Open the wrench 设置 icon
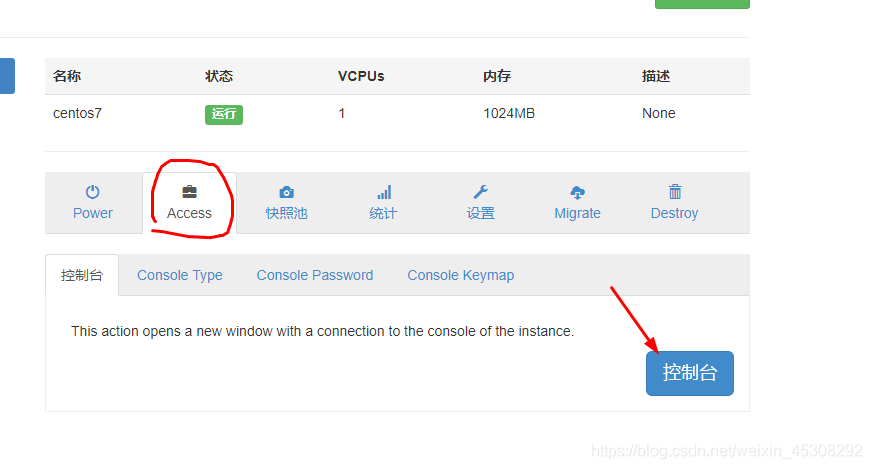The width and height of the screenshot is (872, 469). point(480,192)
